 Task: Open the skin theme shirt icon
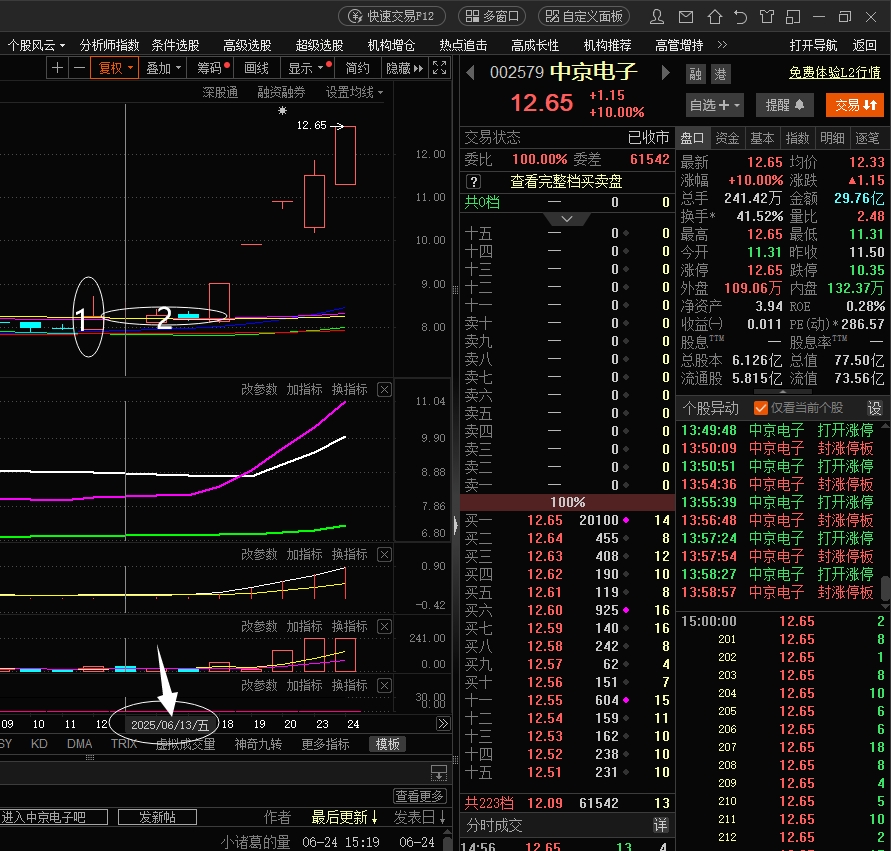pos(767,16)
